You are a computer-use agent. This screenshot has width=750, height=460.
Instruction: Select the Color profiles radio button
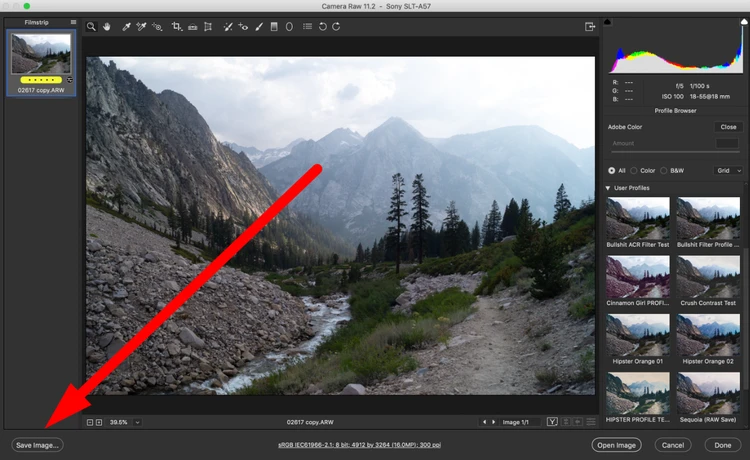(x=633, y=171)
